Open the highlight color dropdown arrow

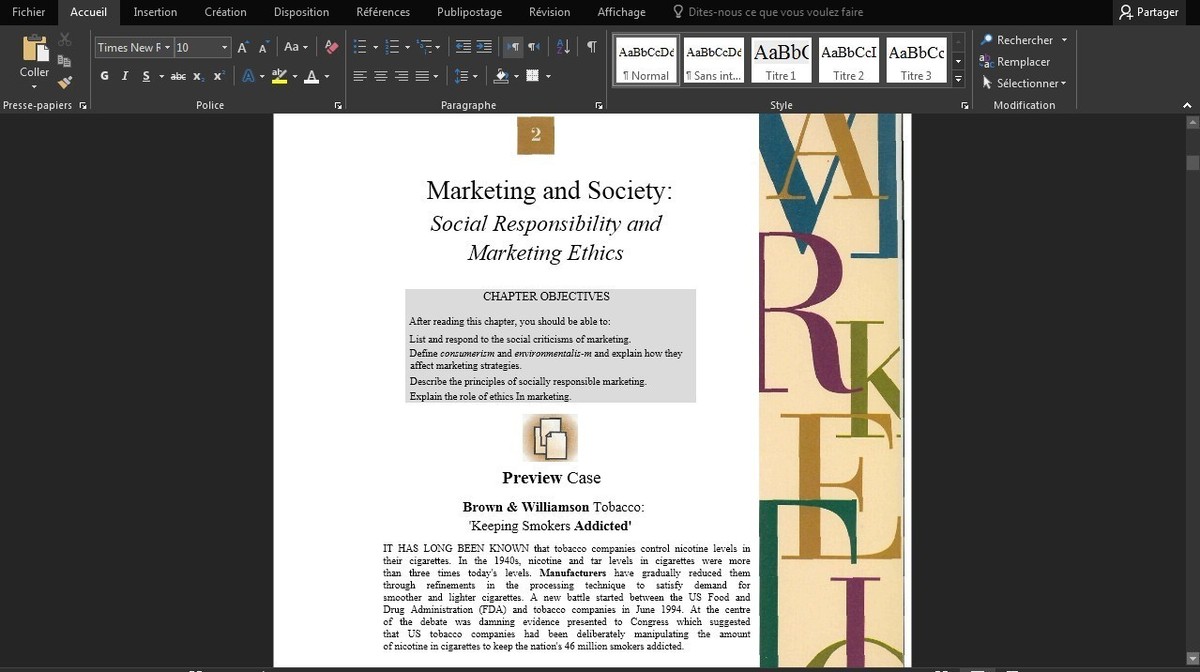click(x=294, y=77)
